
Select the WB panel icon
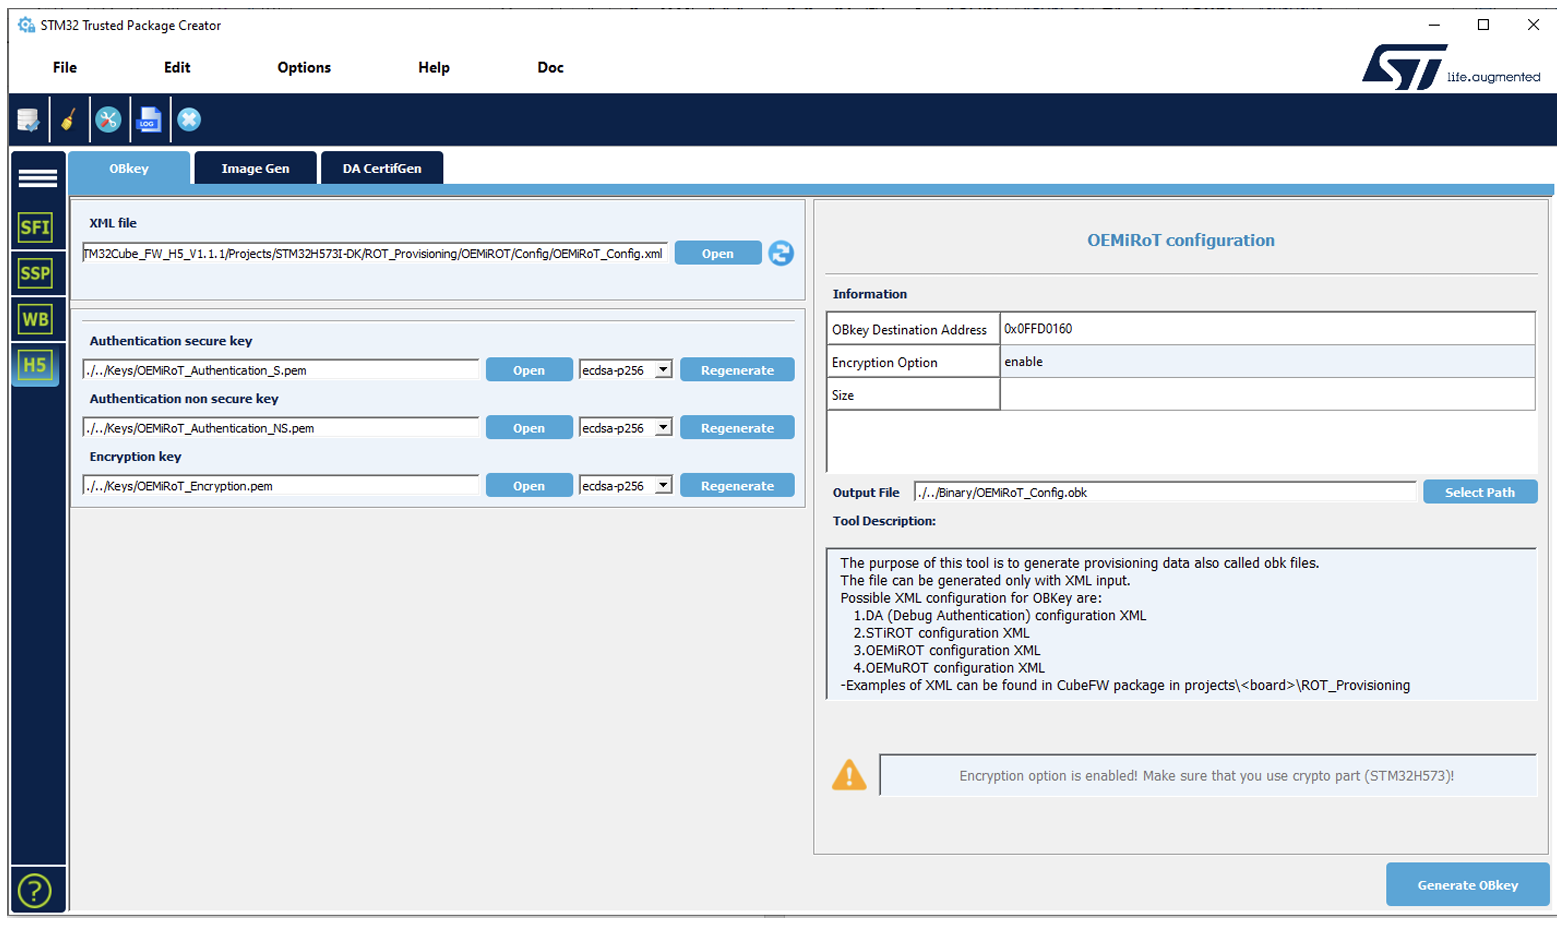36,319
